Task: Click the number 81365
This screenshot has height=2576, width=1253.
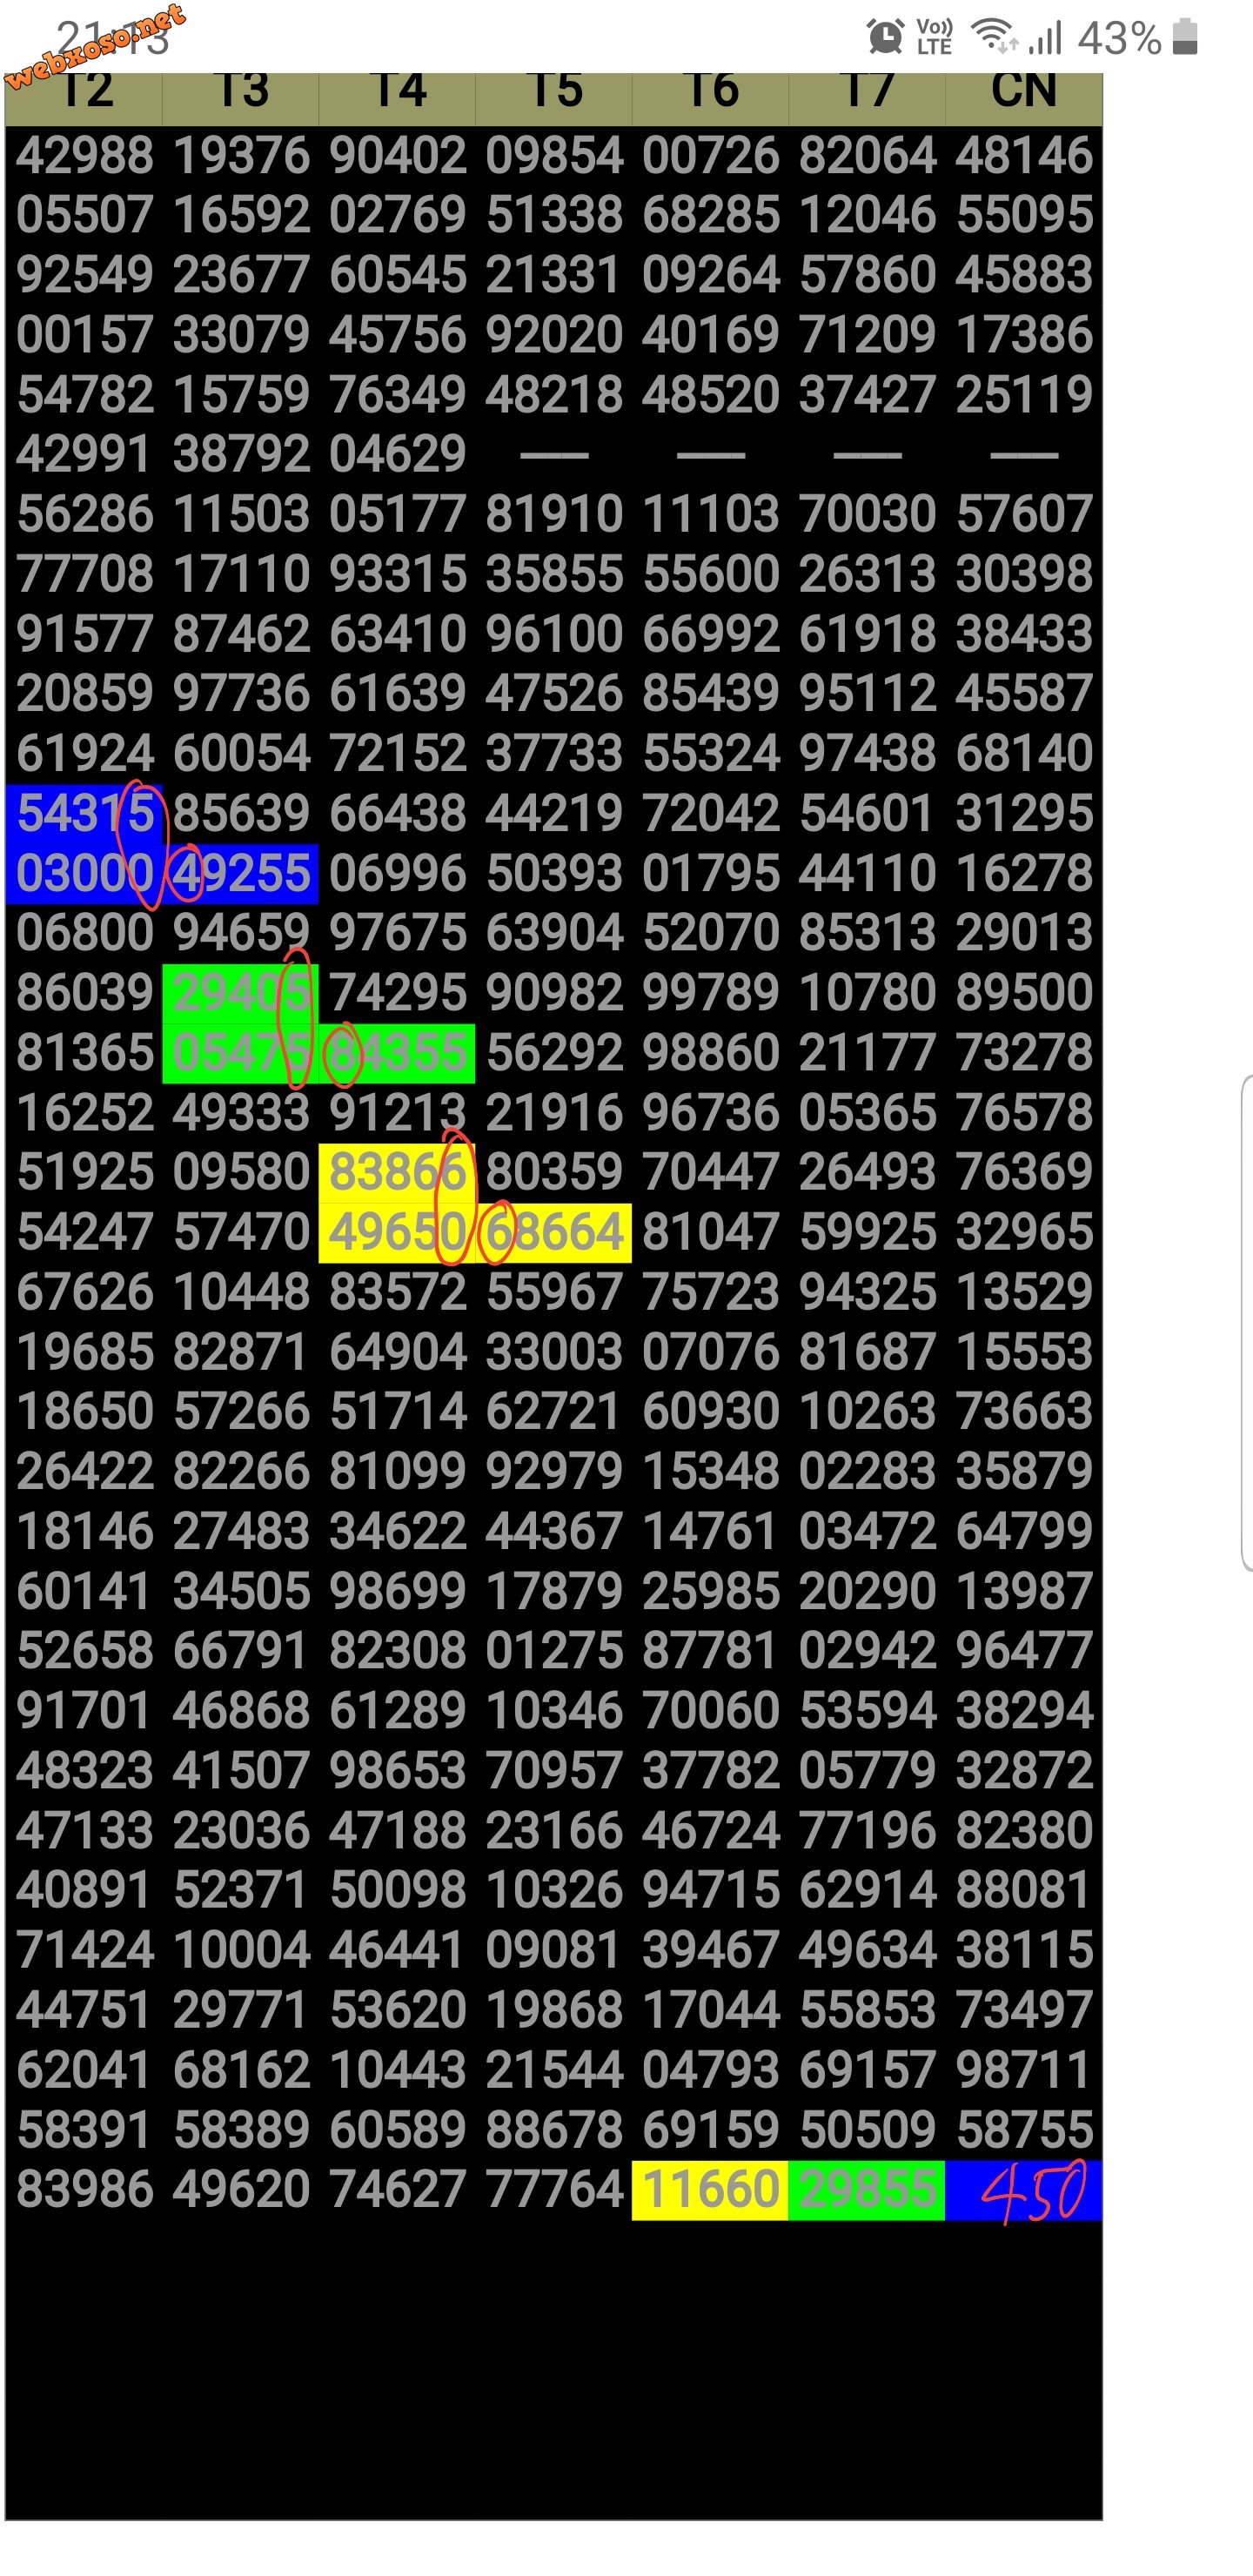Action: pyautogui.click(x=84, y=1053)
